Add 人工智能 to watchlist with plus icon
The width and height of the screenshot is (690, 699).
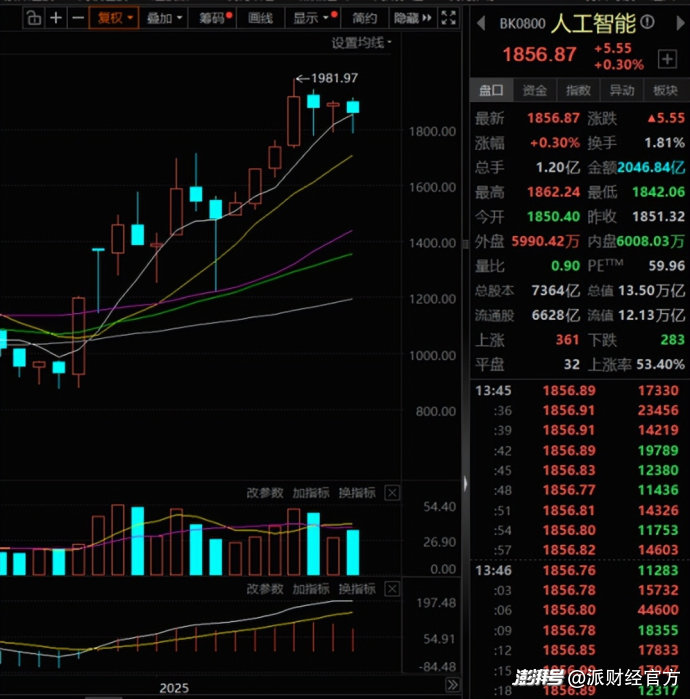point(666,60)
